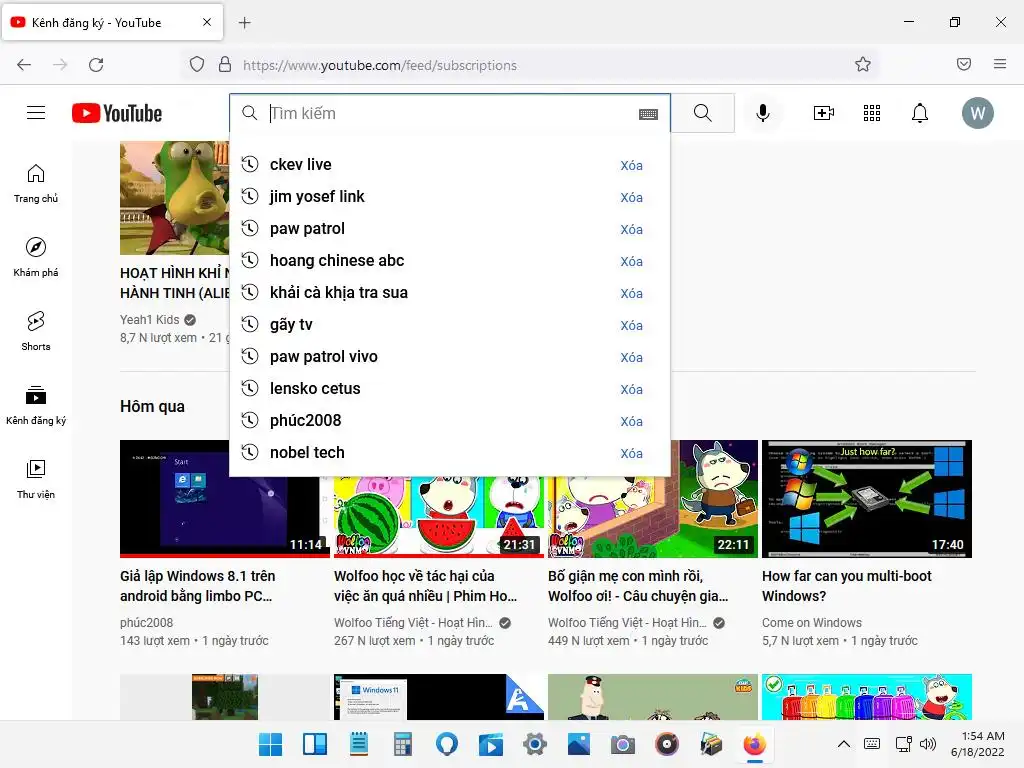The image size is (1024, 768).
Task: Open Camera app from taskbar
Action: coord(623,744)
